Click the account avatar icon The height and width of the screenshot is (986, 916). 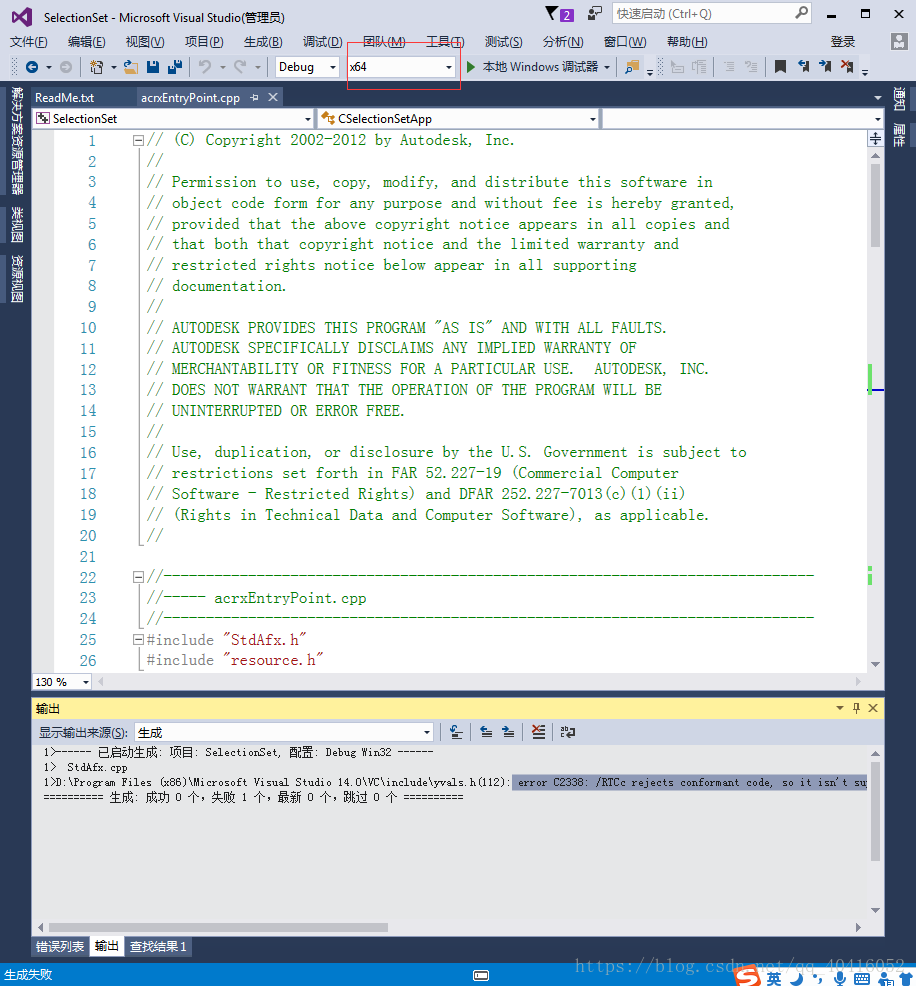click(x=899, y=42)
